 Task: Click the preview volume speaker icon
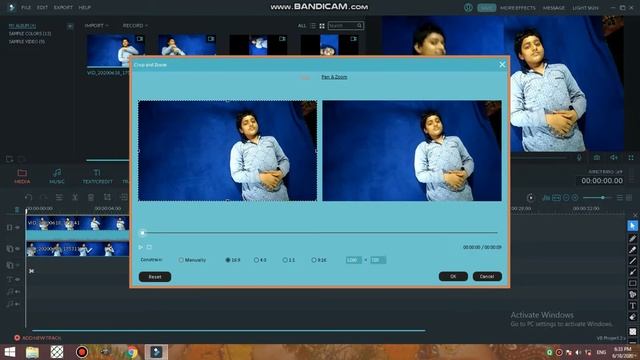coord(613,158)
